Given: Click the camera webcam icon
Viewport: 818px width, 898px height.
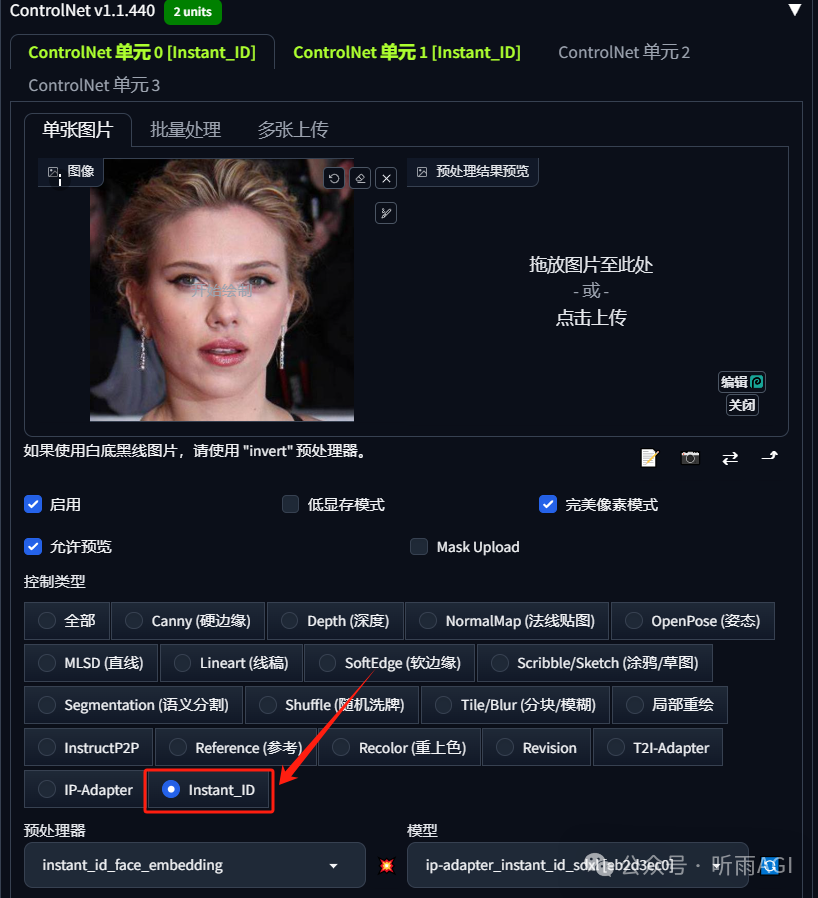Looking at the screenshot, I should (x=690, y=458).
